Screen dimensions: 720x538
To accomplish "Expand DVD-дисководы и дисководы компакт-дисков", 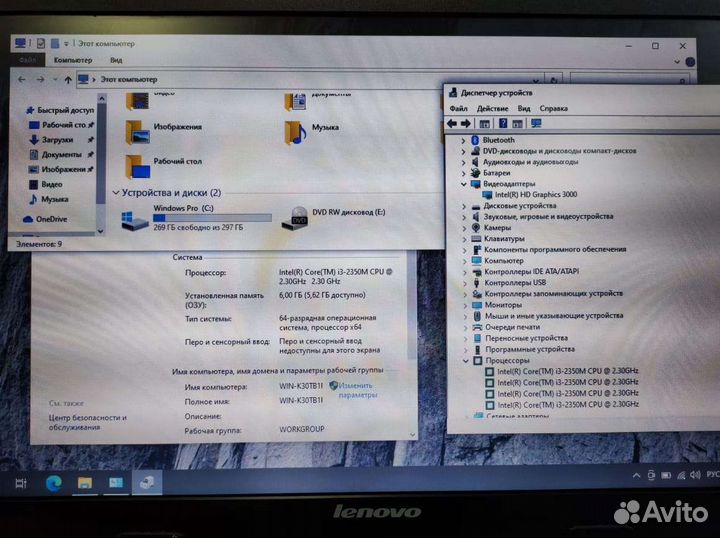I will 463,151.
